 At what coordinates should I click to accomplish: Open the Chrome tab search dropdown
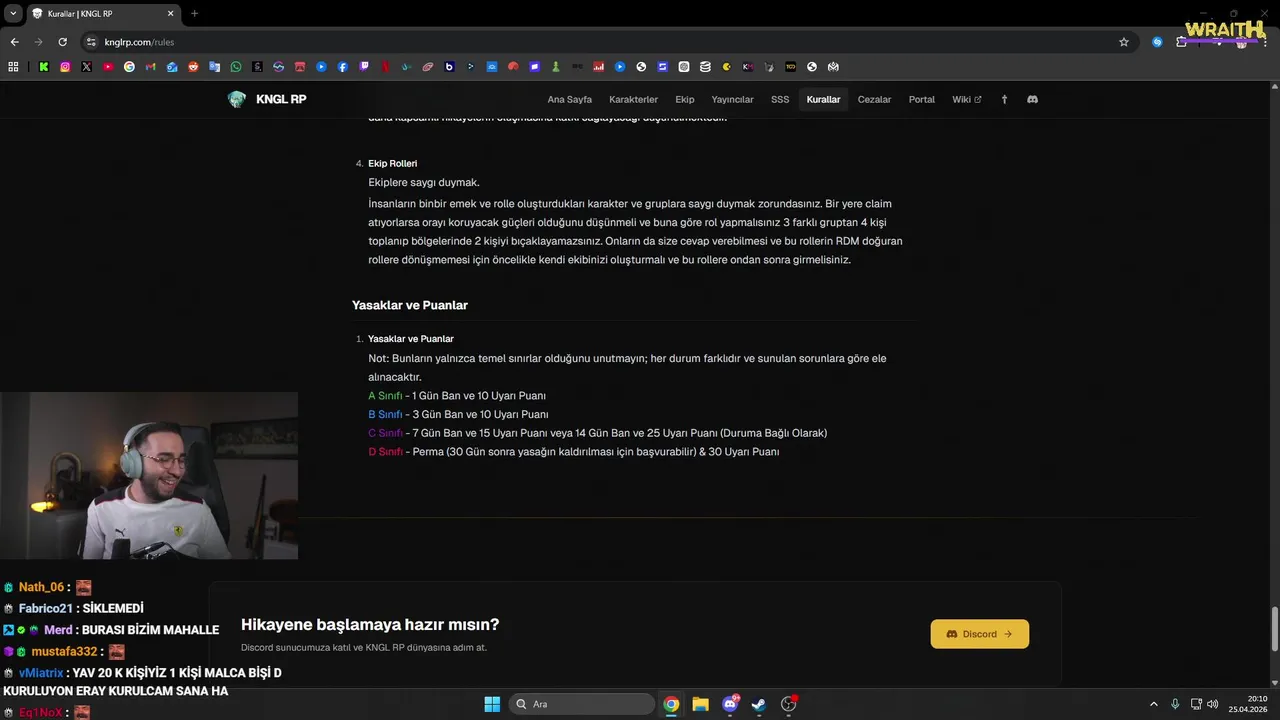click(x=13, y=13)
